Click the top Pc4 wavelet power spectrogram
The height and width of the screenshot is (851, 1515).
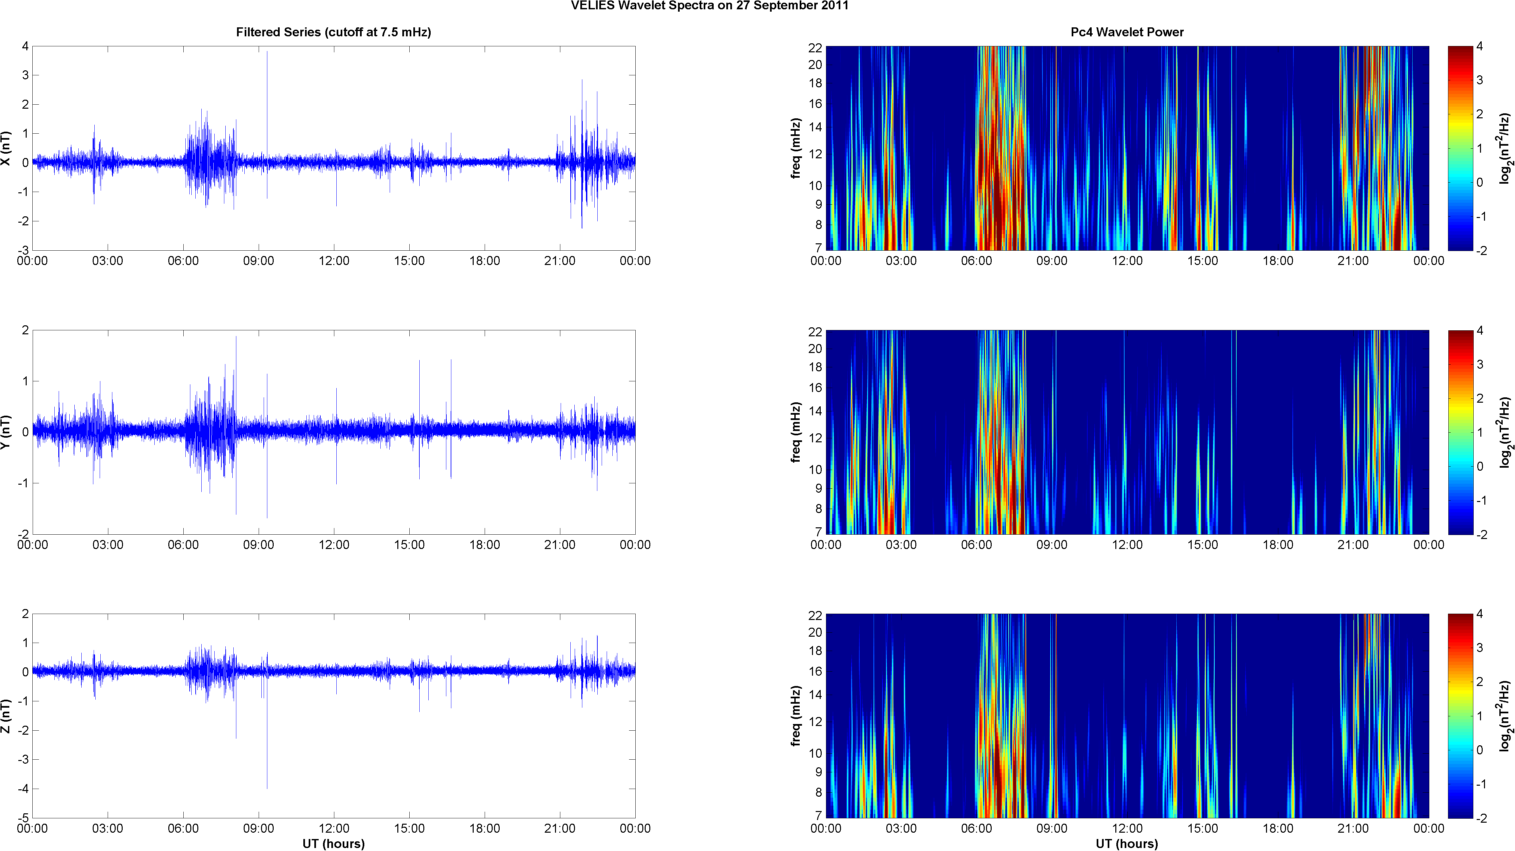coord(1126,148)
